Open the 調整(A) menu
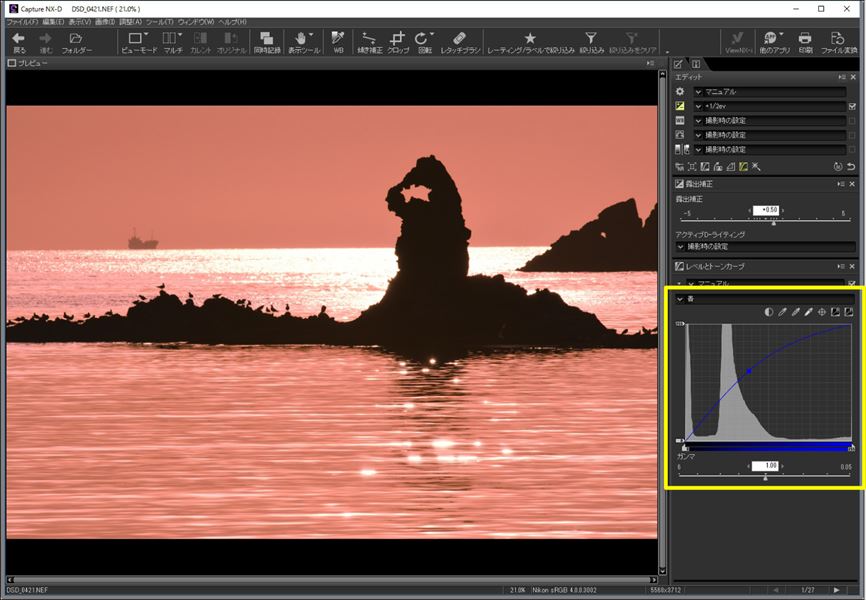Viewport: 866px width, 600px height. click(x=130, y=22)
